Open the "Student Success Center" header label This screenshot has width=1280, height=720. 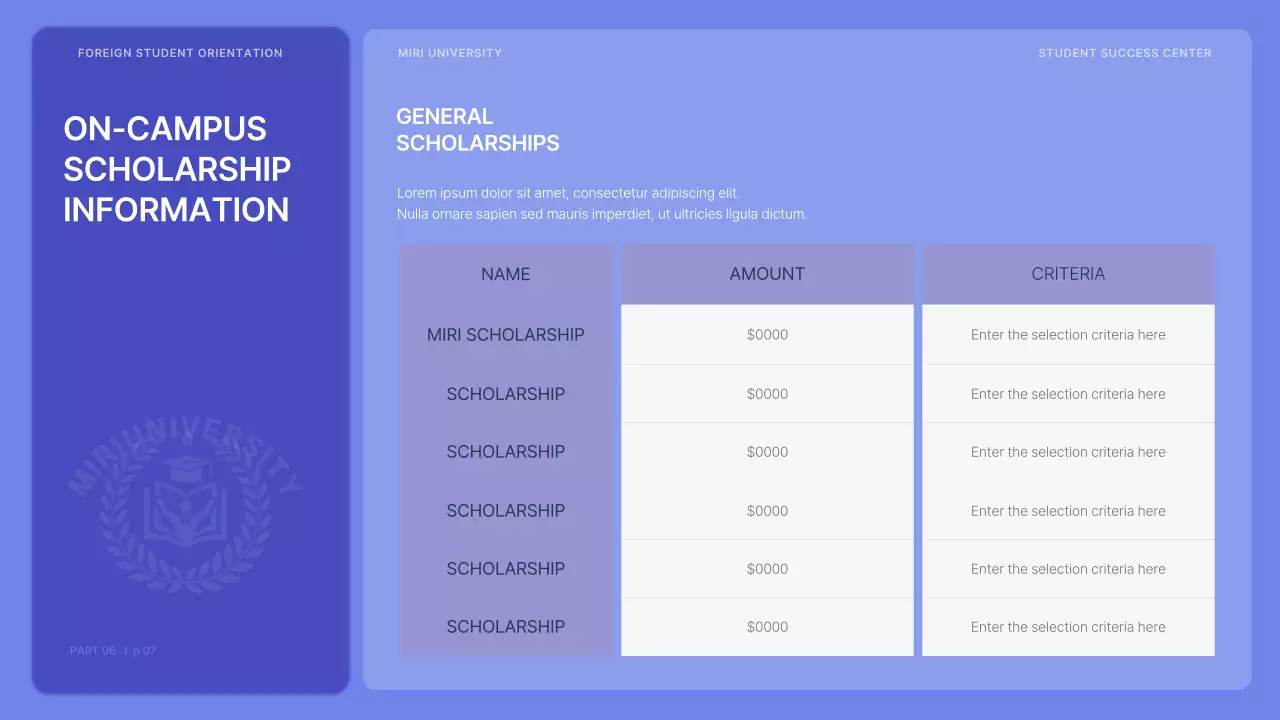(x=1125, y=53)
